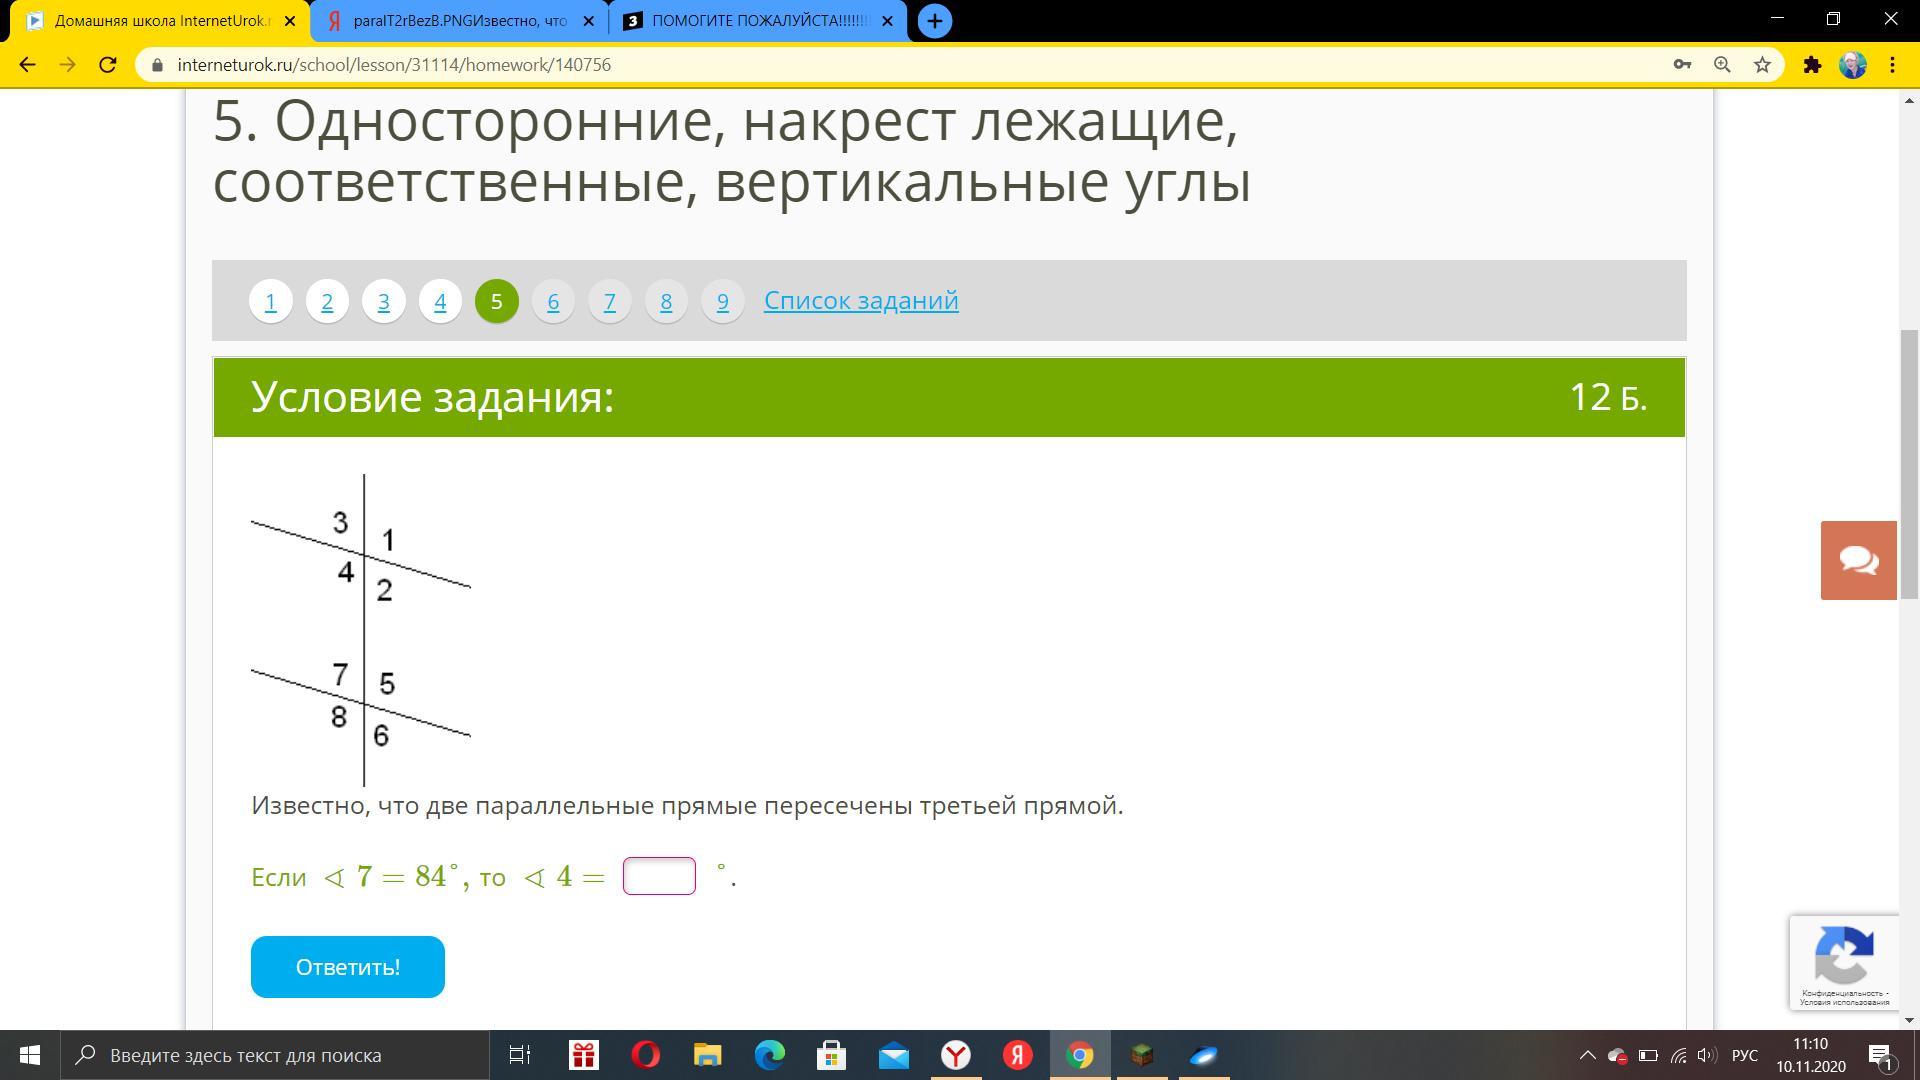Go back with the browser arrow
The height and width of the screenshot is (1080, 1920).
pos(28,65)
